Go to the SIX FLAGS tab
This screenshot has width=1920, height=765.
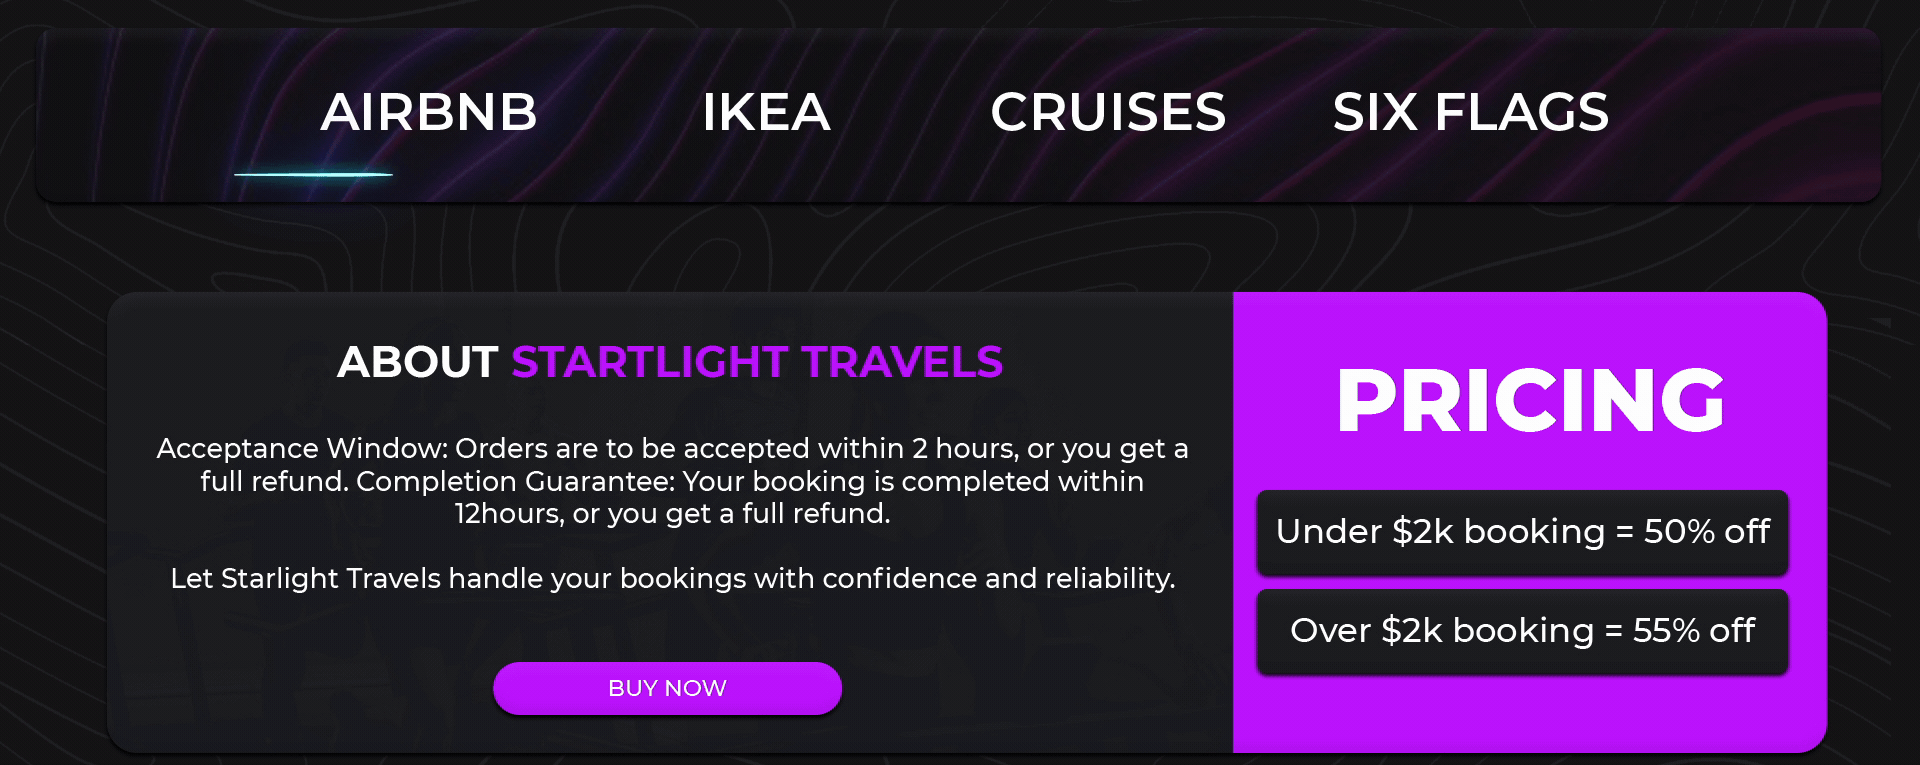coord(1471,112)
